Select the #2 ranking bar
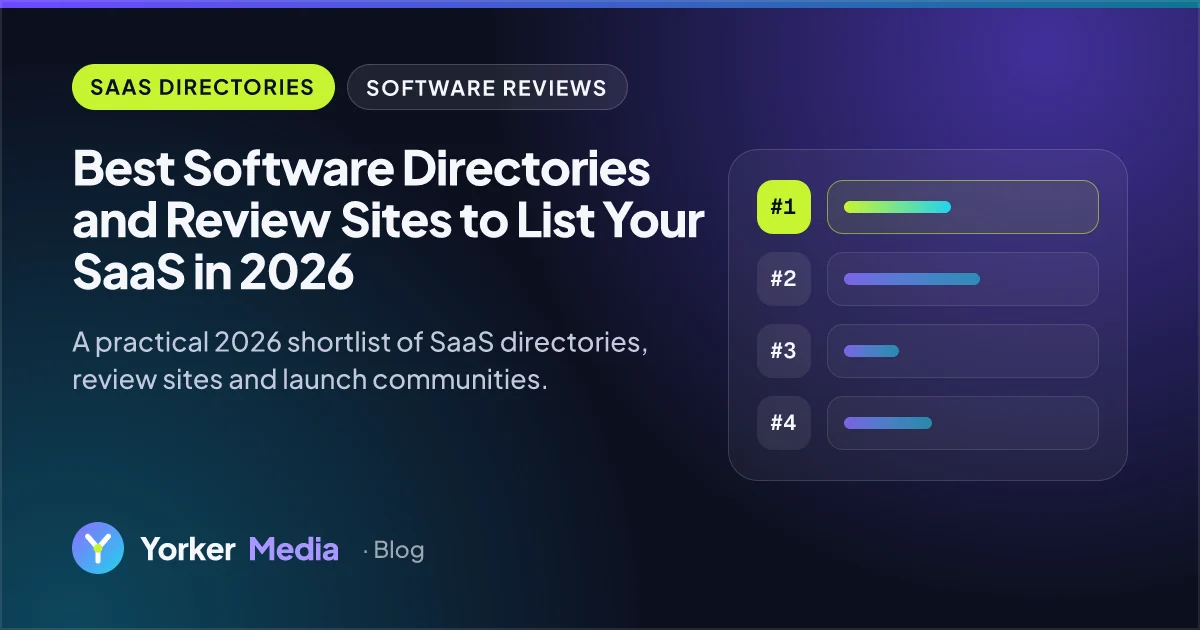 tap(963, 279)
